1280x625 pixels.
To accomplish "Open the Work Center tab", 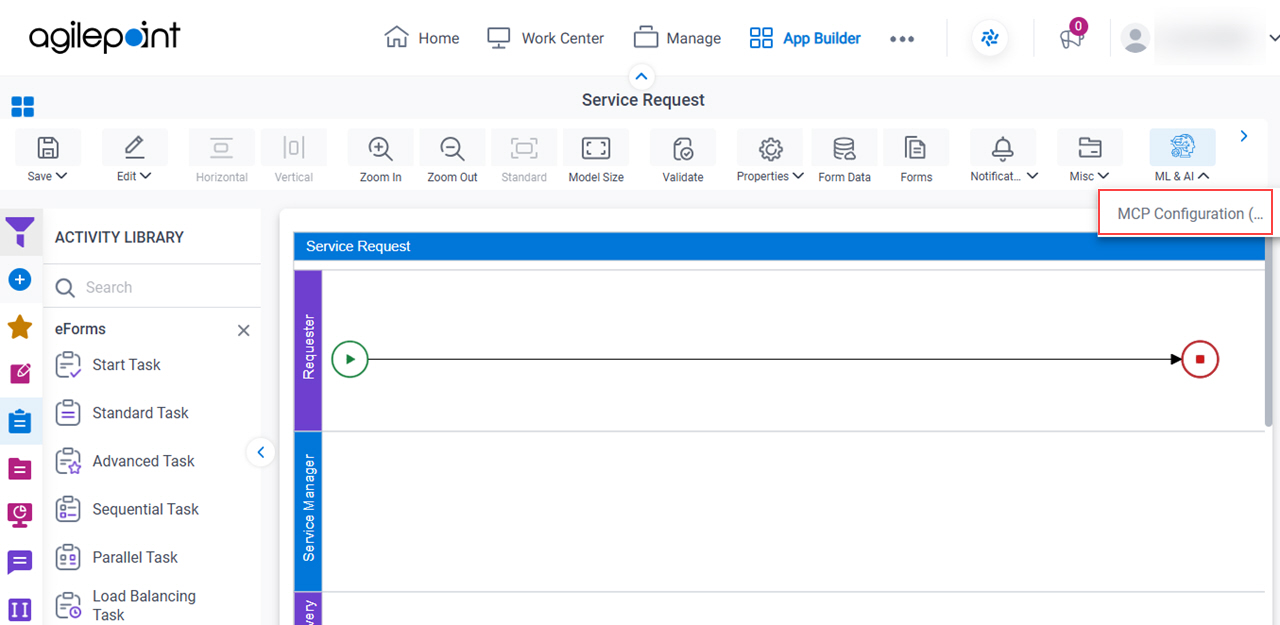I will pyautogui.click(x=546, y=38).
